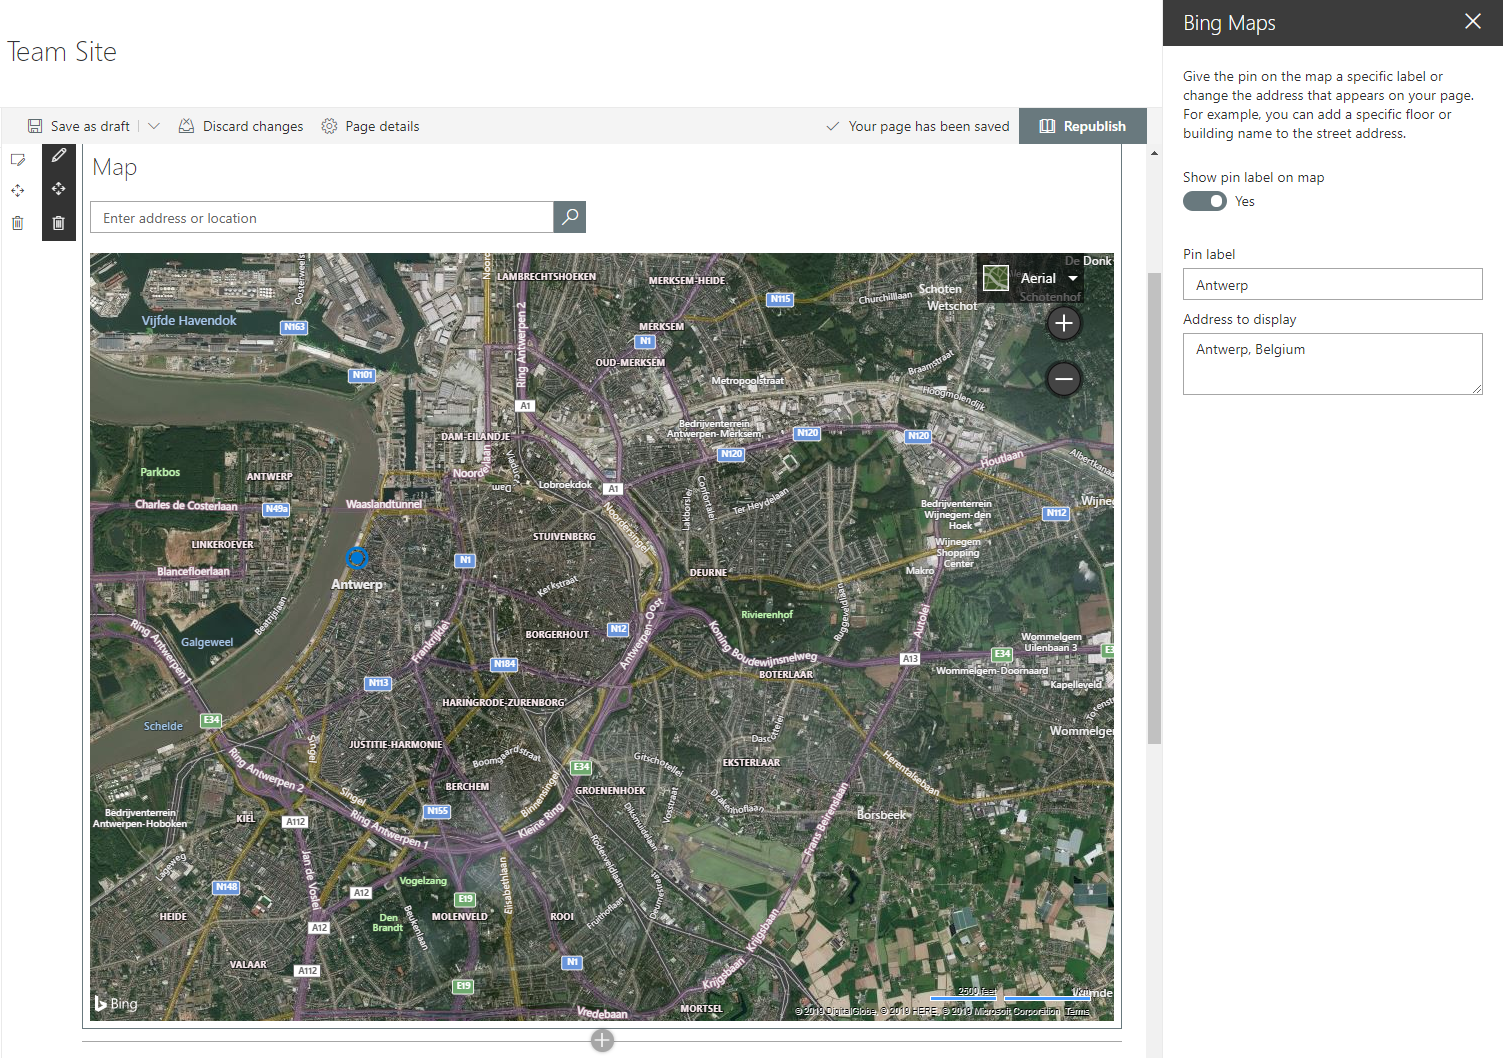The width and height of the screenshot is (1503, 1058).
Task: Click the Edit web part pencil icon
Action: click(x=59, y=156)
